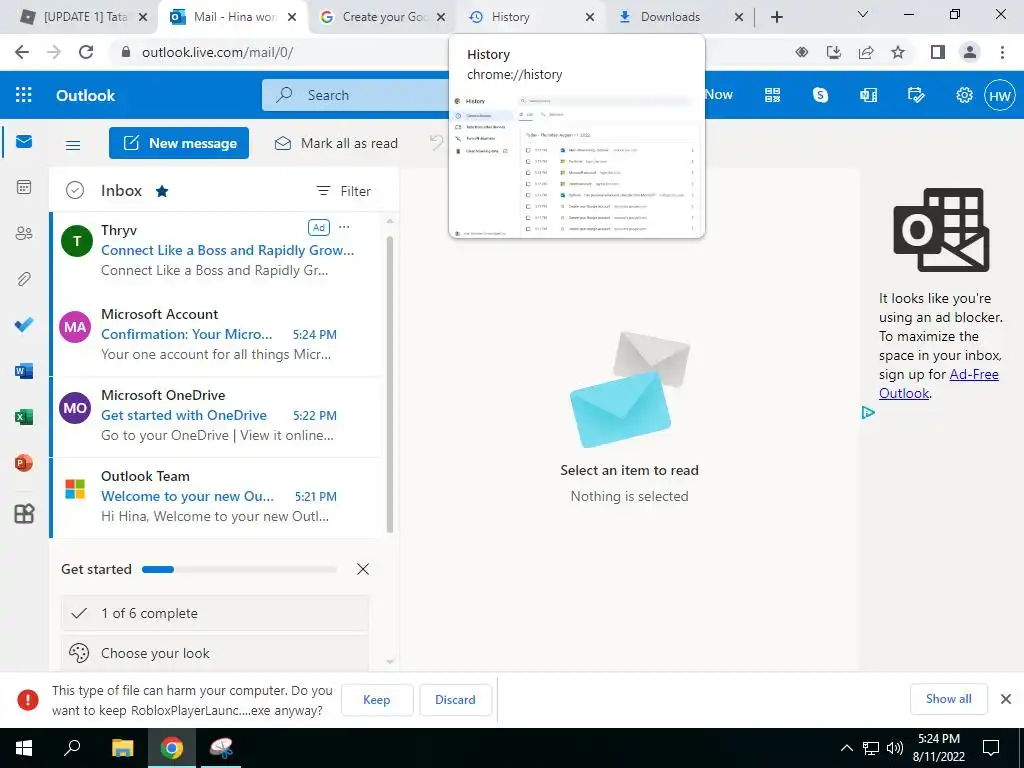Switch to the Mail - Hina tab
The height and width of the screenshot is (768, 1024).
pyautogui.click(x=234, y=17)
